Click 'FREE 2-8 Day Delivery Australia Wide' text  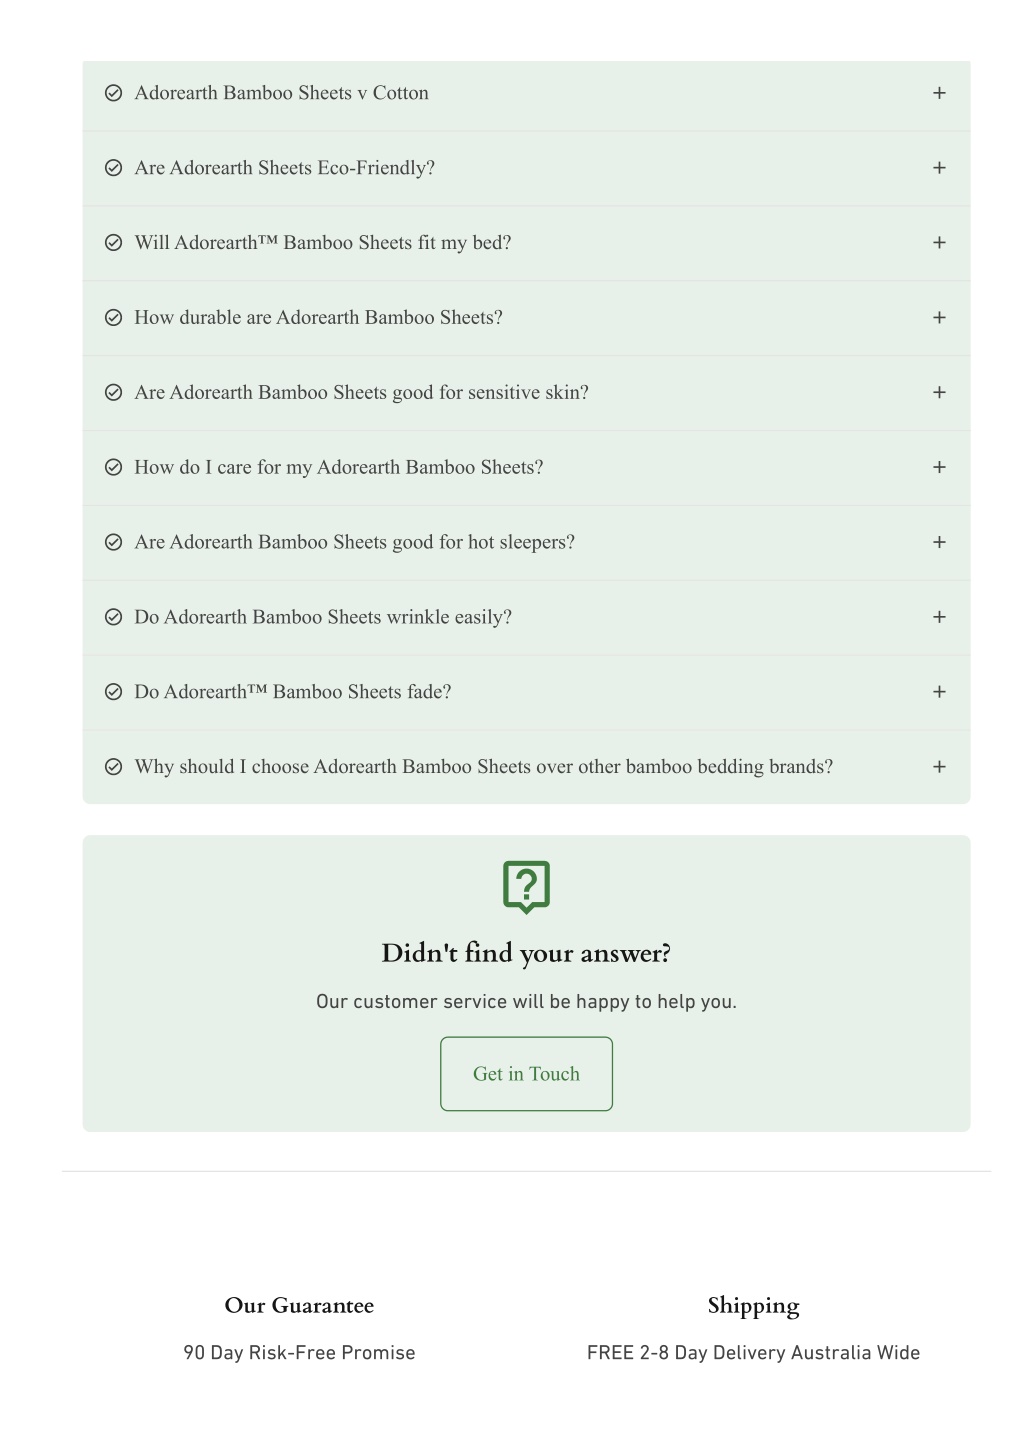[753, 1353]
